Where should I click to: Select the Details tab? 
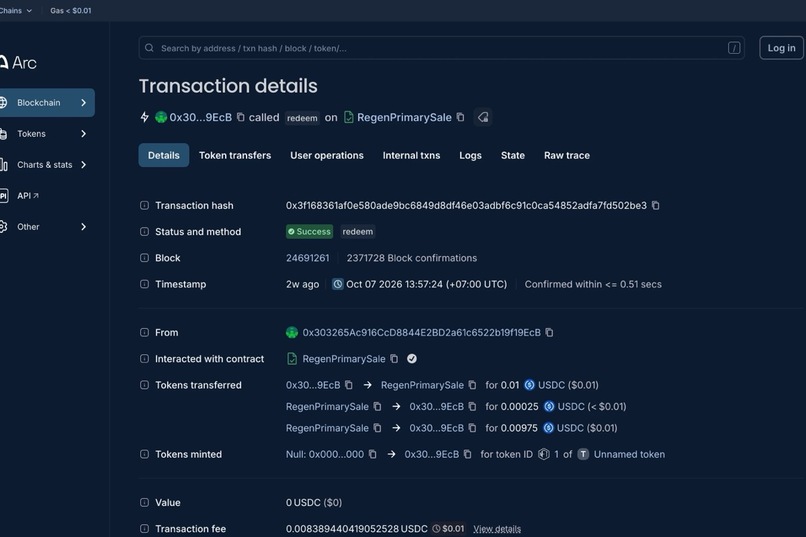pyautogui.click(x=163, y=155)
